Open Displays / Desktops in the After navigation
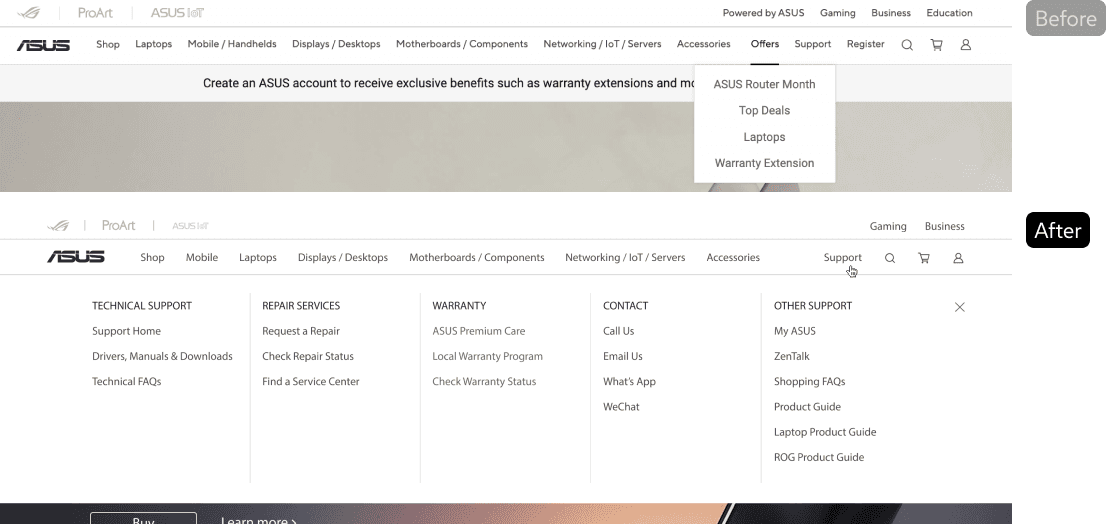1106x524 pixels. coord(343,257)
